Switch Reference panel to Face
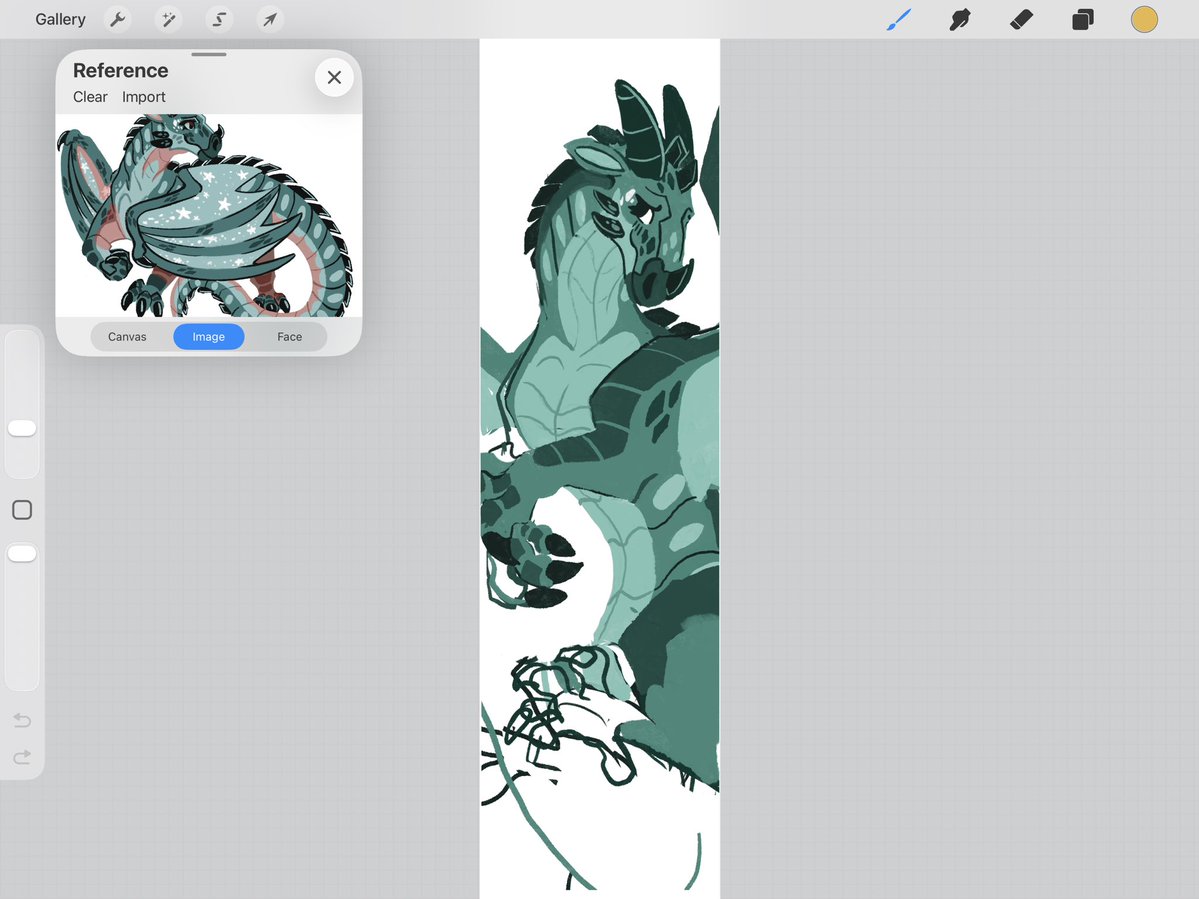The width and height of the screenshot is (1199, 899). (x=290, y=336)
